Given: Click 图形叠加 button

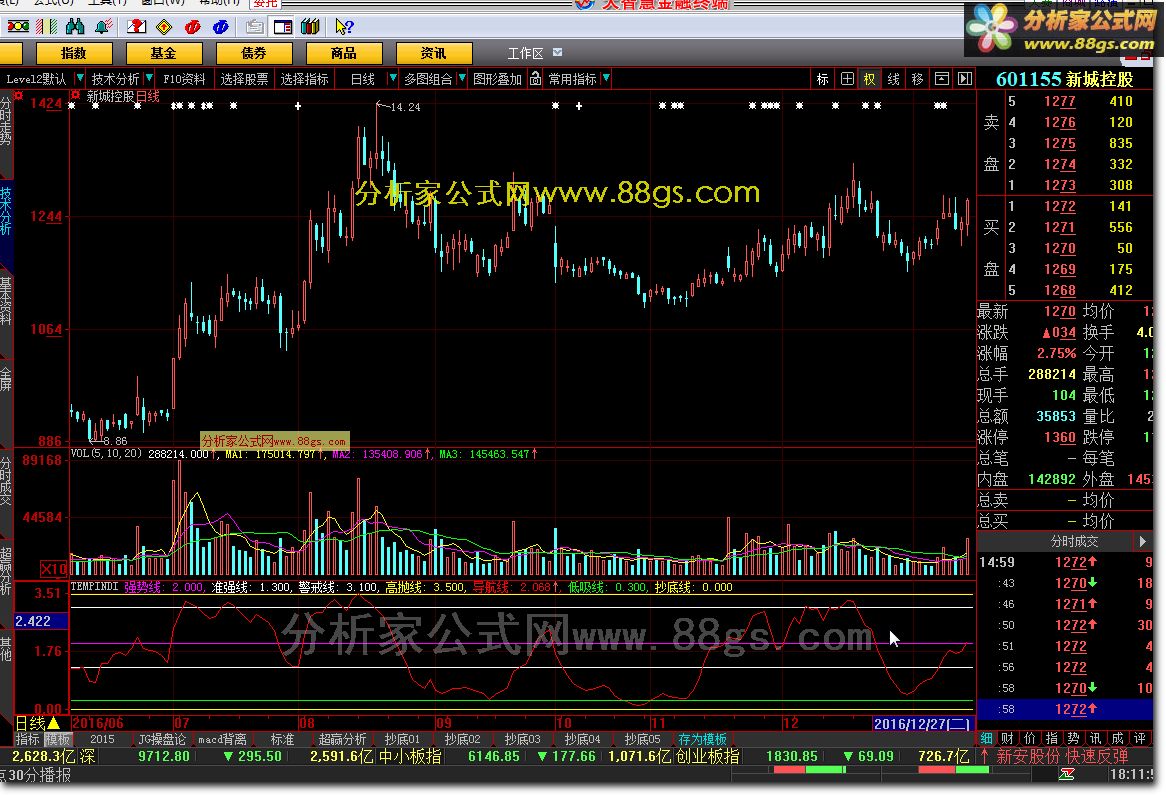Looking at the screenshot, I should click(x=497, y=79).
